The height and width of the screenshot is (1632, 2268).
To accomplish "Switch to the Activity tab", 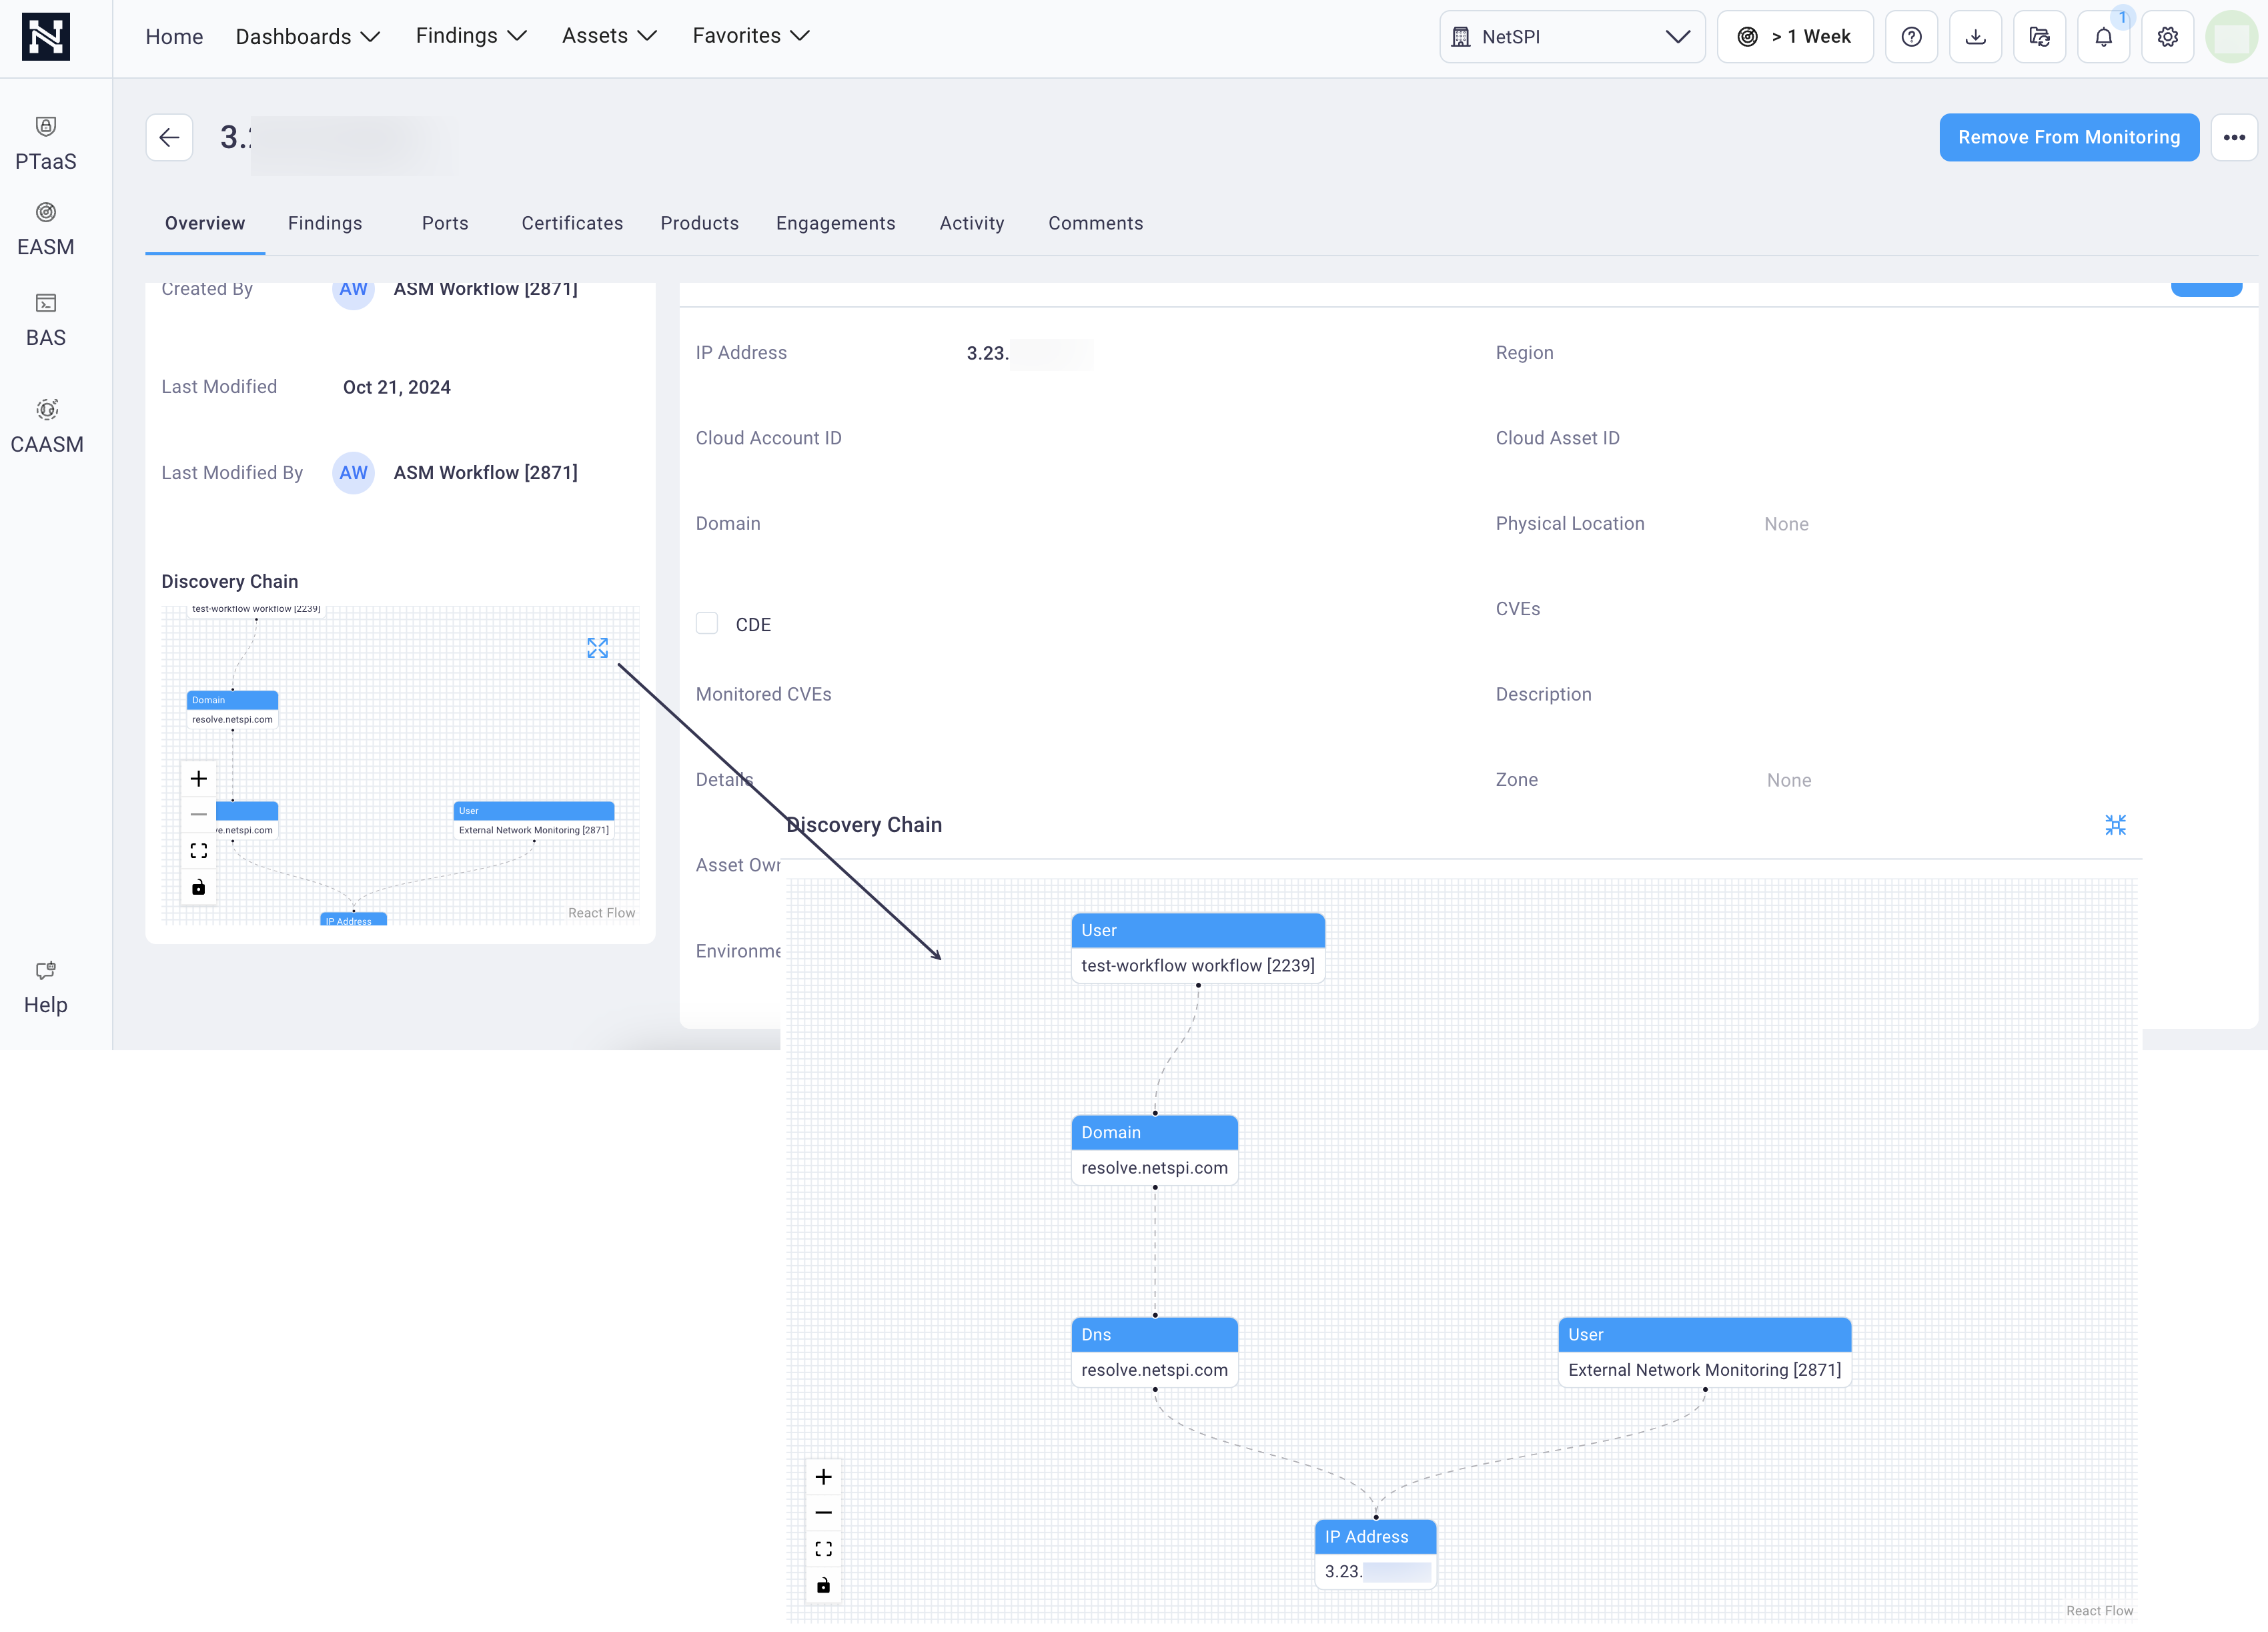I will point(971,223).
